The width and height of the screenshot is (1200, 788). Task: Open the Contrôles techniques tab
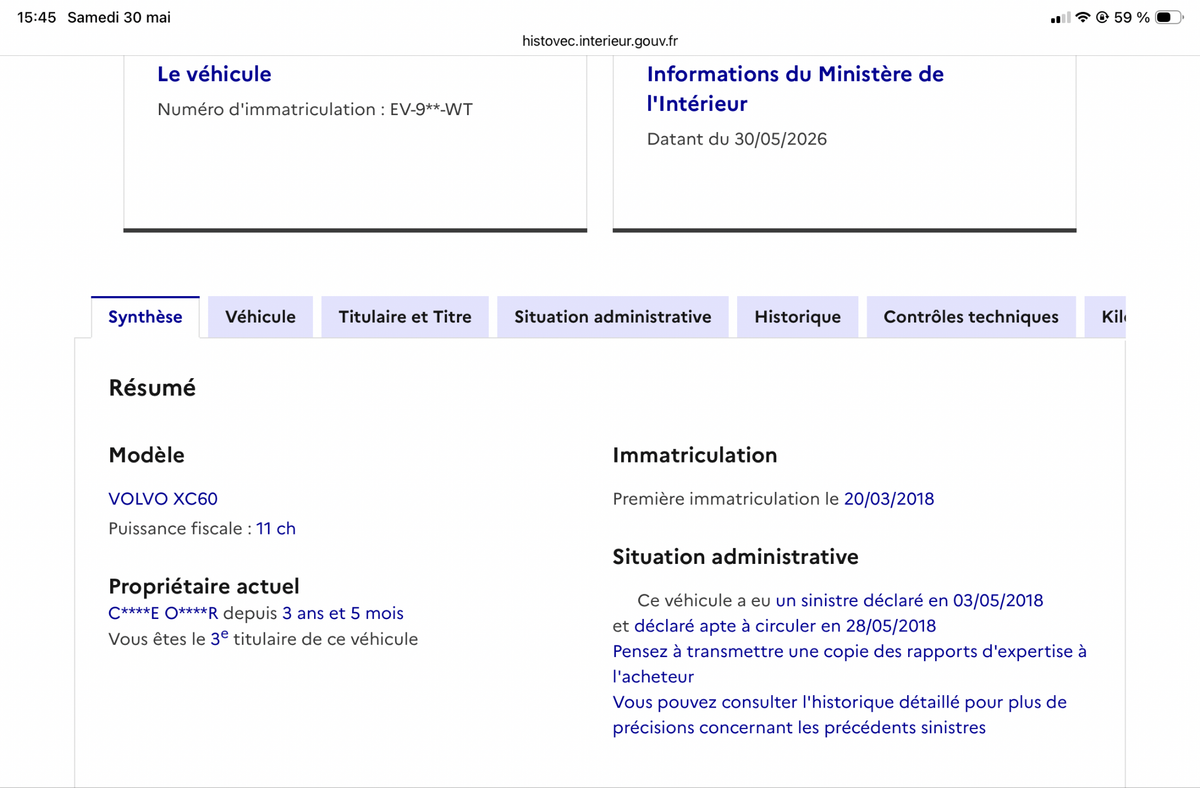971,317
